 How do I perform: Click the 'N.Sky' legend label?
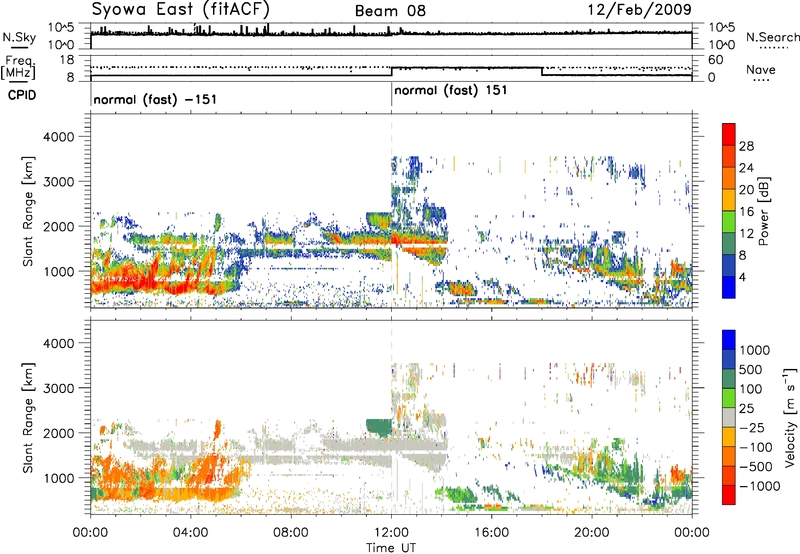[19, 37]
